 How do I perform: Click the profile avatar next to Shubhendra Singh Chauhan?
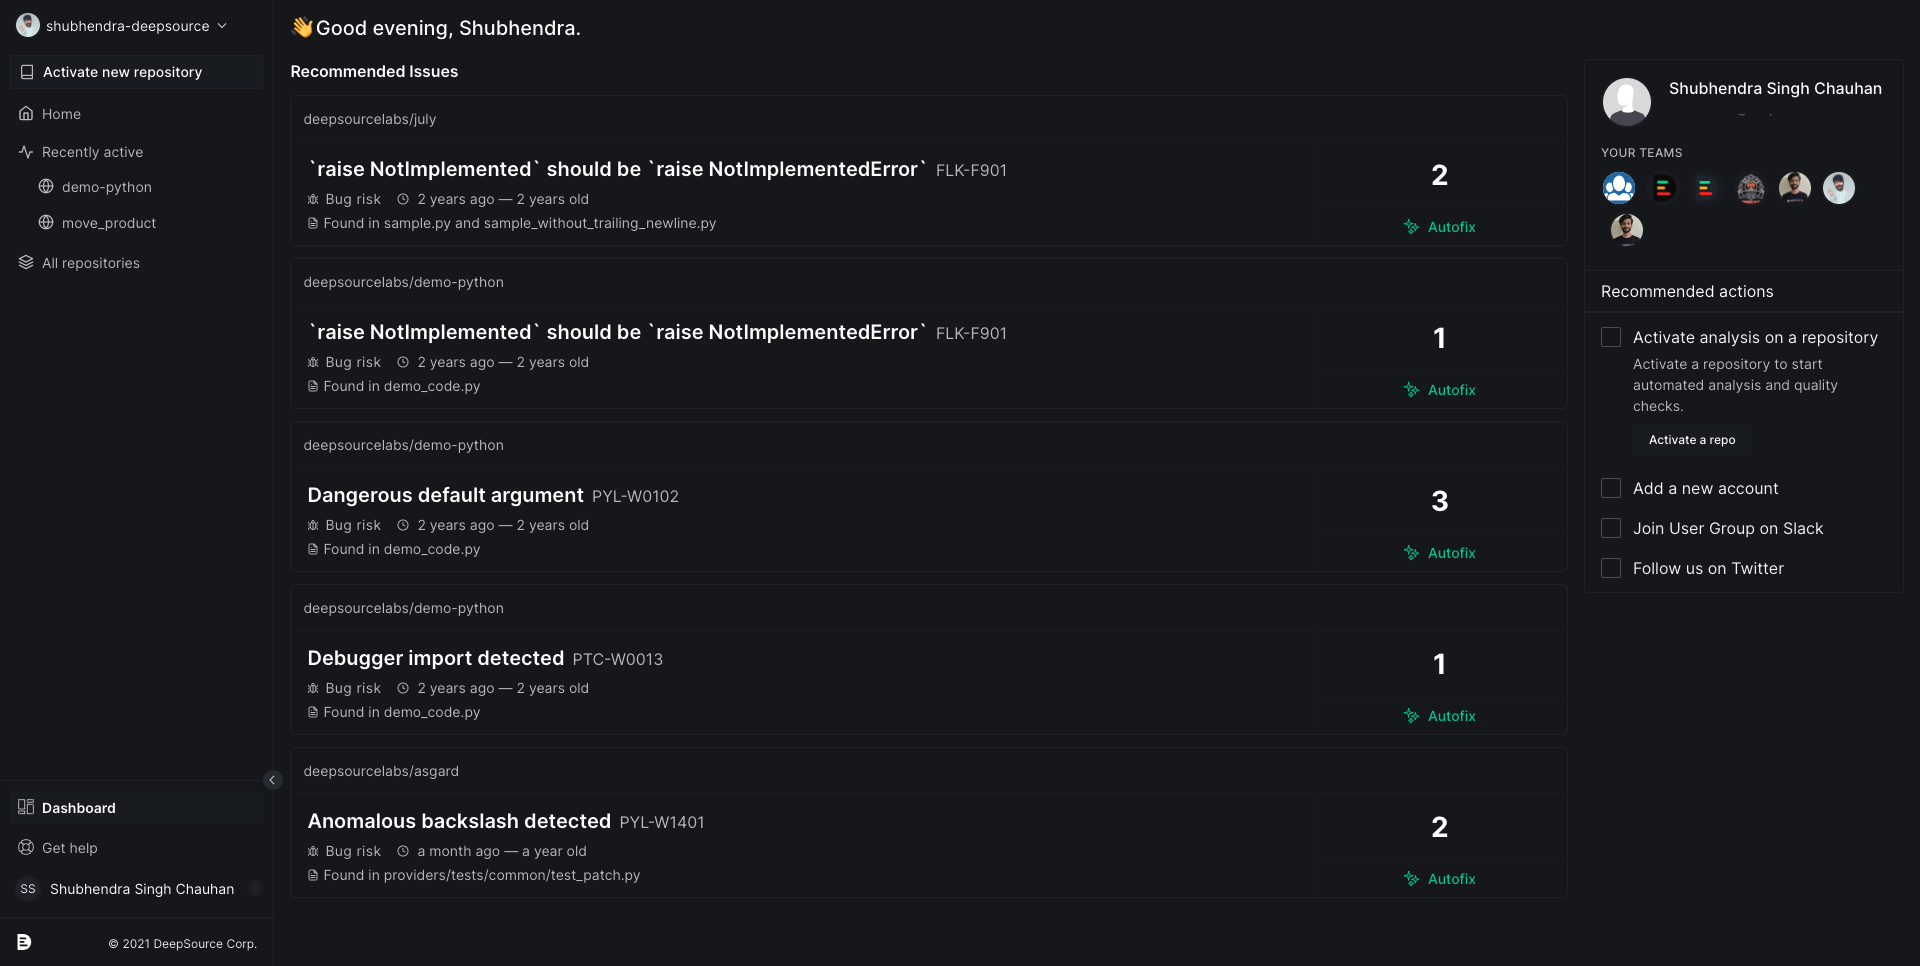(x=1626, y=101)
